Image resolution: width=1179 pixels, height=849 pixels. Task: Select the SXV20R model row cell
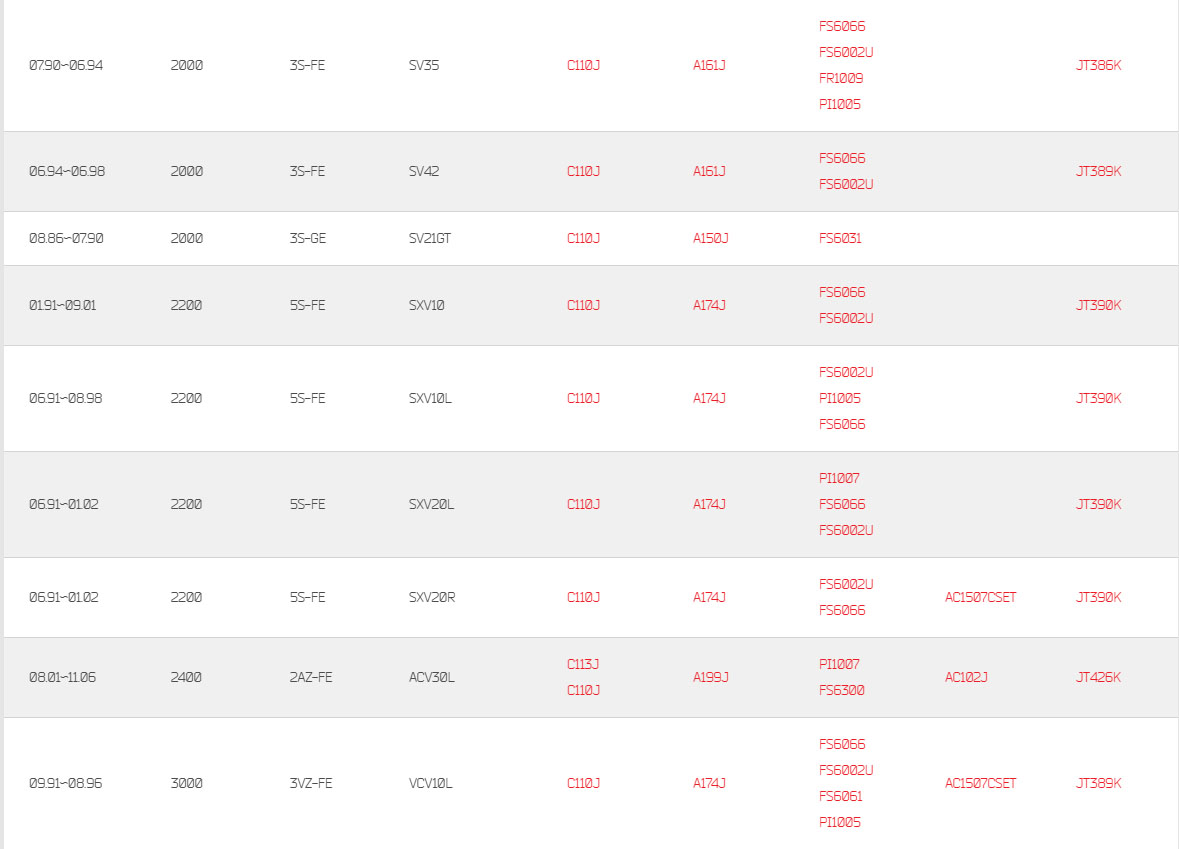click(432, 597)
